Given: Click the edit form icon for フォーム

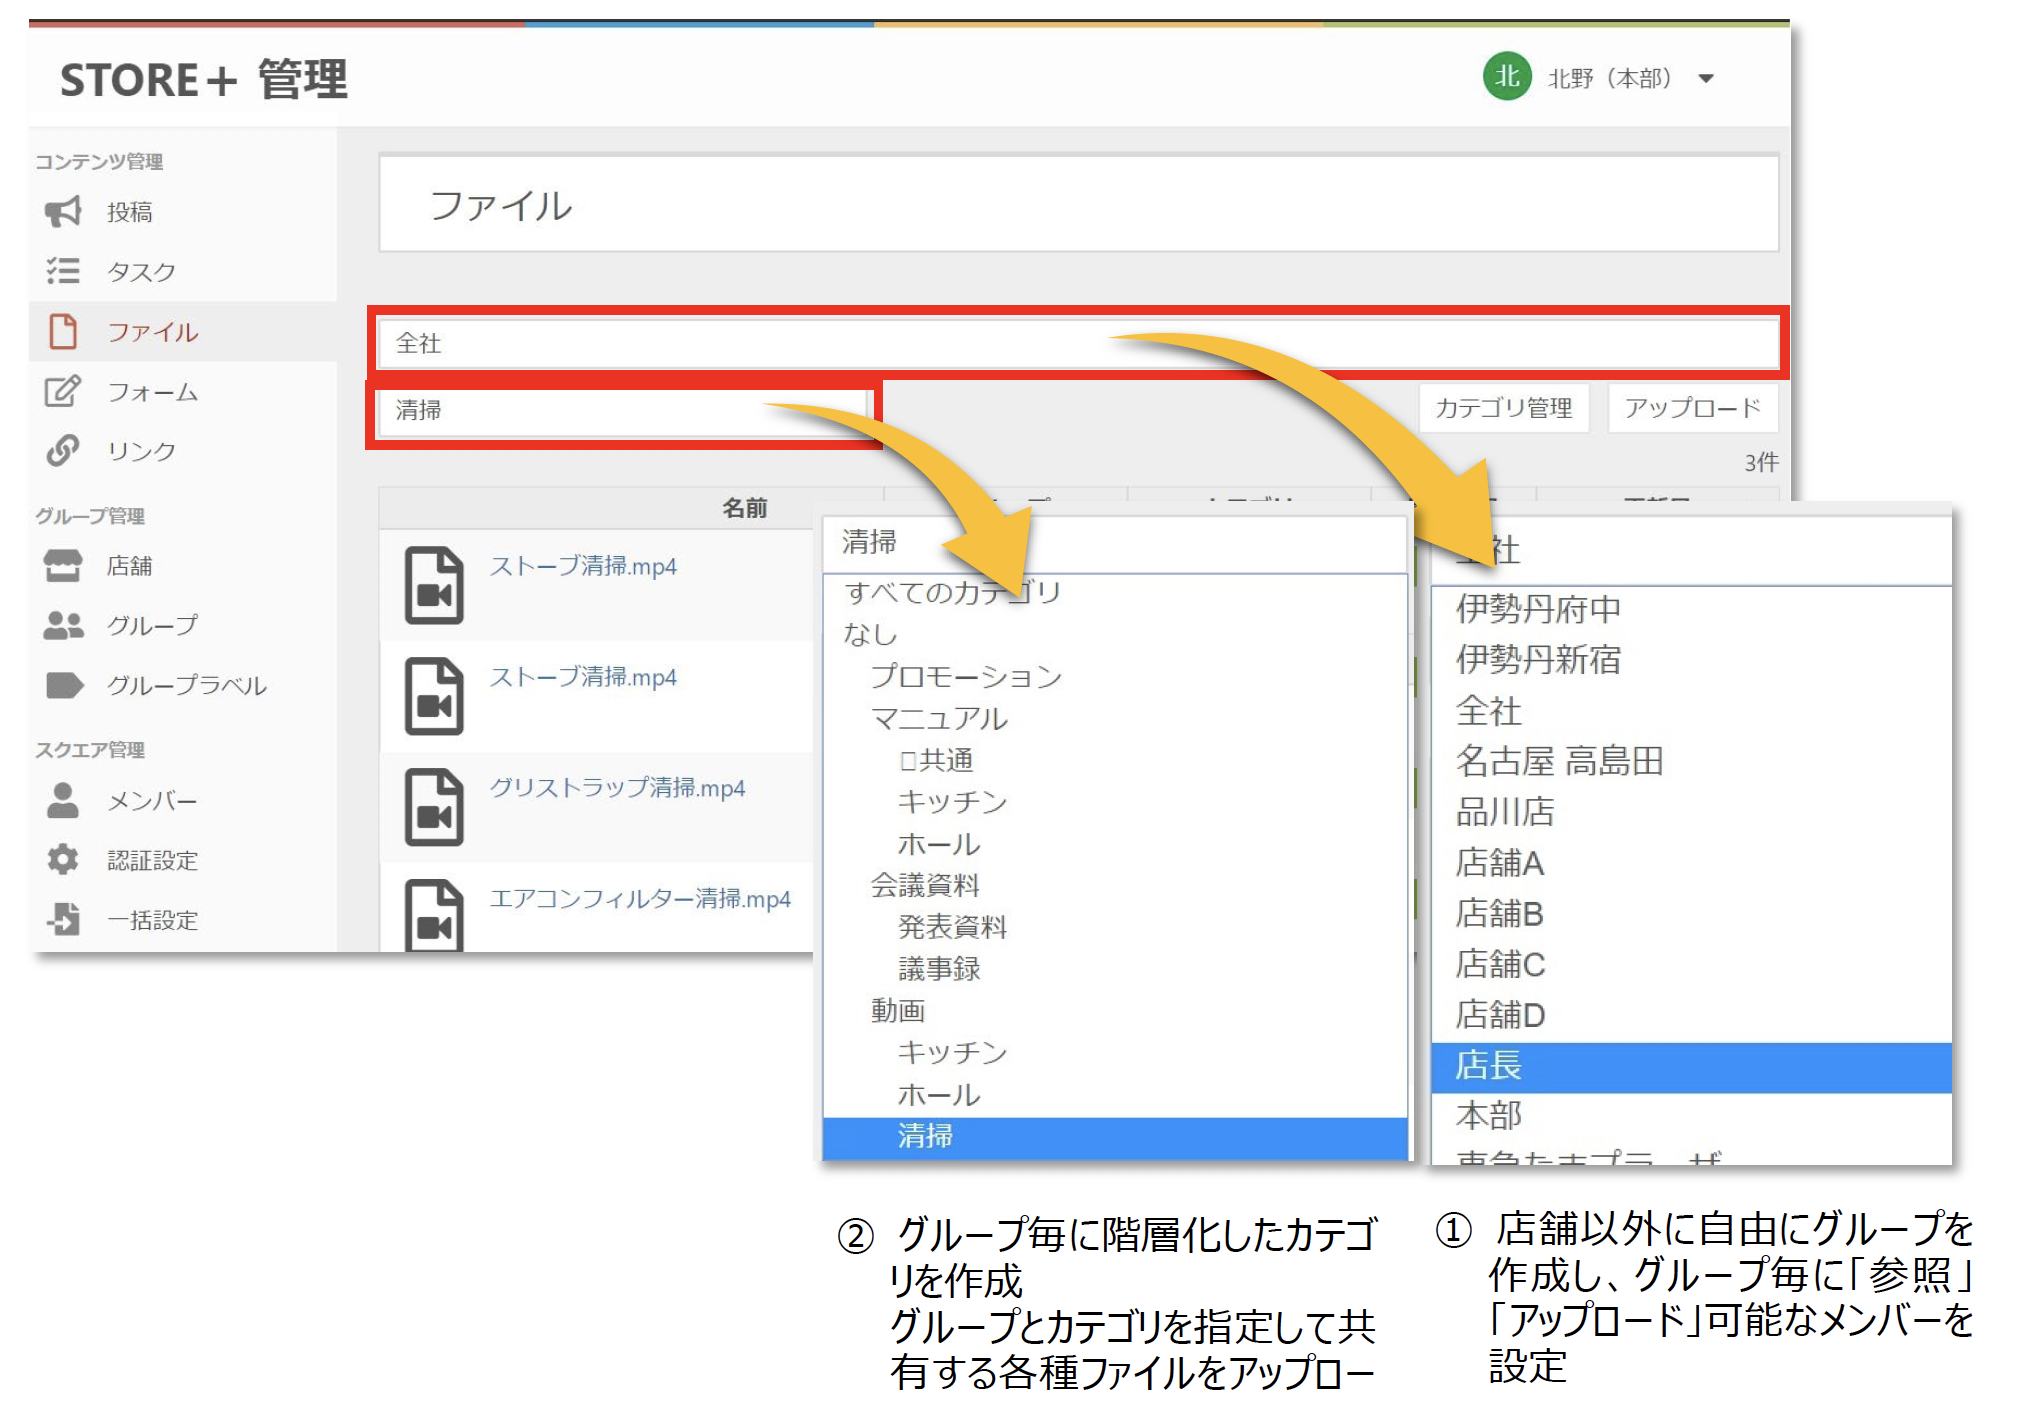Looking at the screenshot, I should (x=63, y=391).
